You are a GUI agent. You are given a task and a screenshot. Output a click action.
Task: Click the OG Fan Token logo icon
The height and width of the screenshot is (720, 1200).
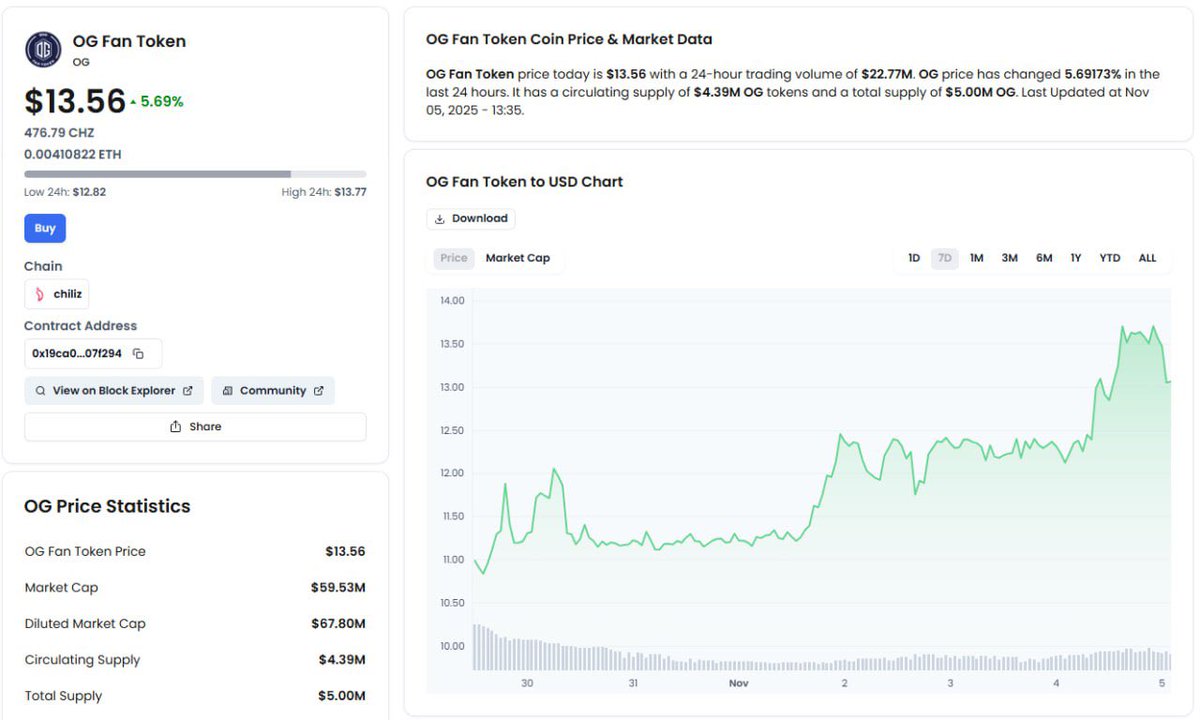coord(43,49)
